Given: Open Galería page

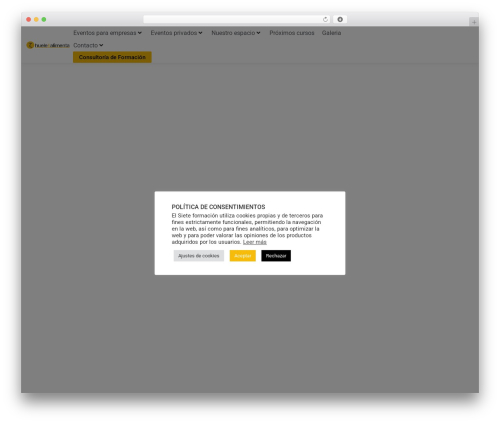Looking at the screenshot, I should 331,33.
